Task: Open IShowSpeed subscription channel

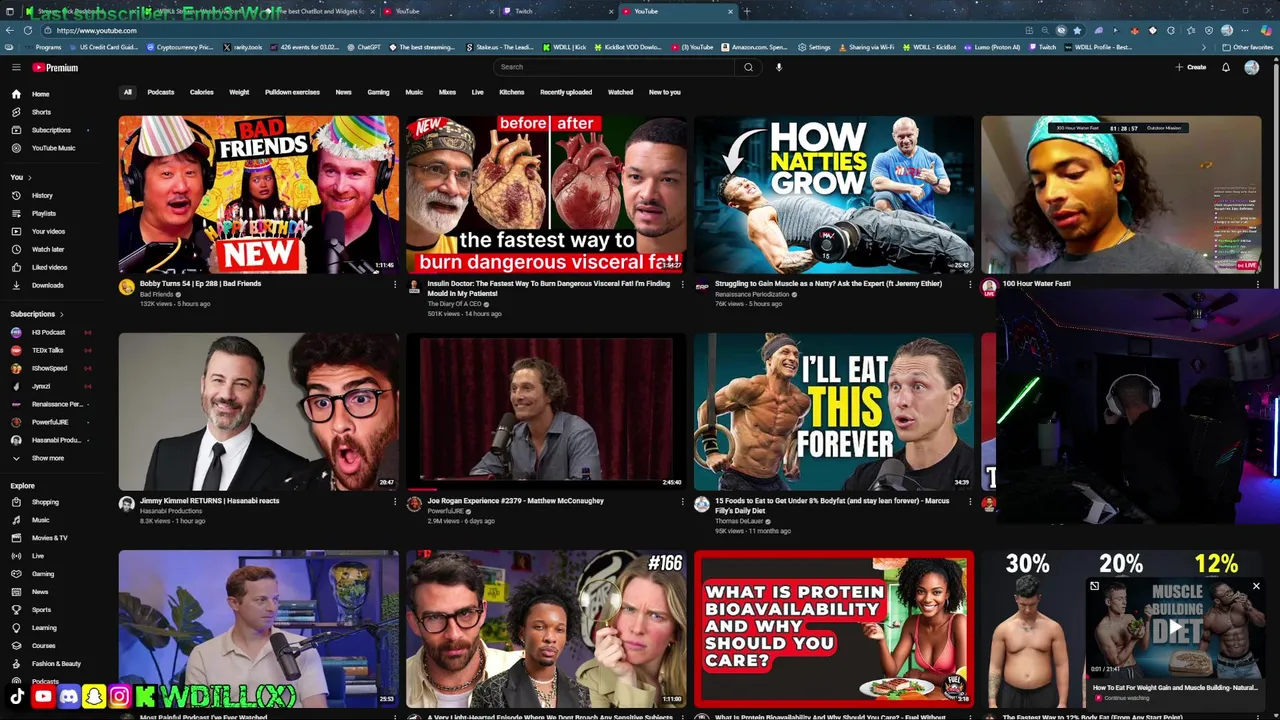Action: click(x=49, y=368)
